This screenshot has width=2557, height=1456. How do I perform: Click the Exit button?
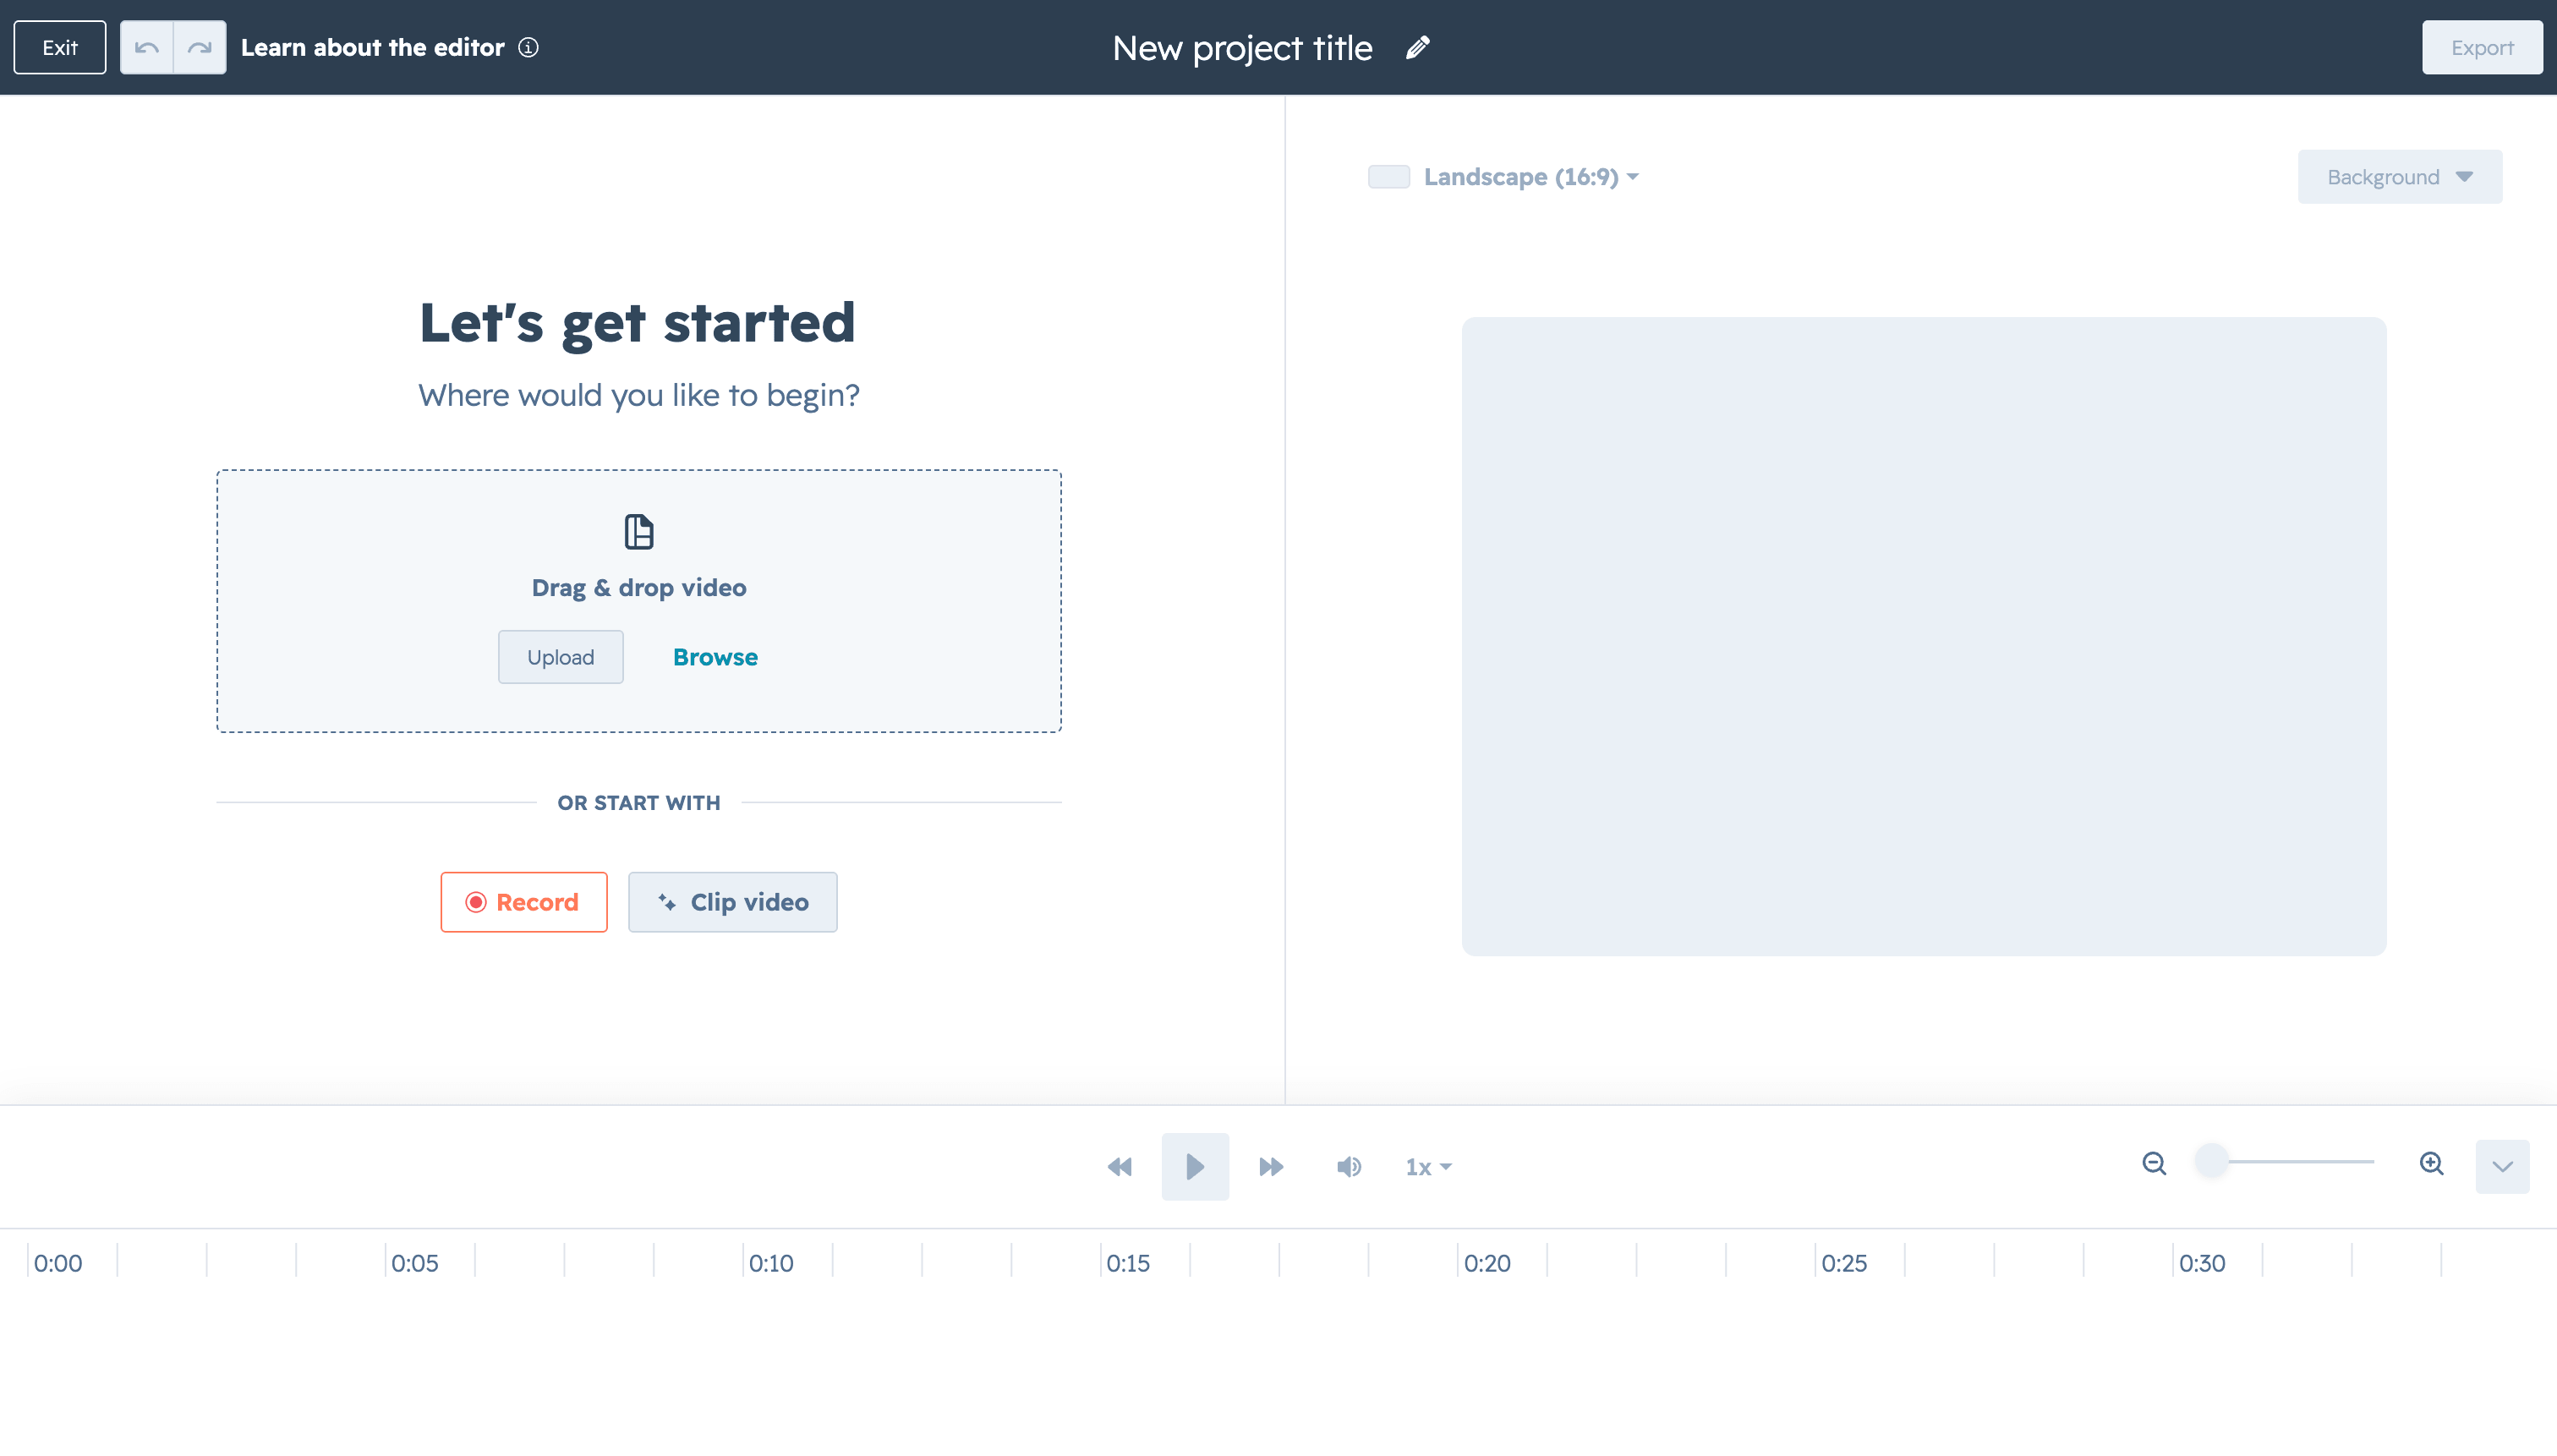pyautogui.click(x=60, y=48)
